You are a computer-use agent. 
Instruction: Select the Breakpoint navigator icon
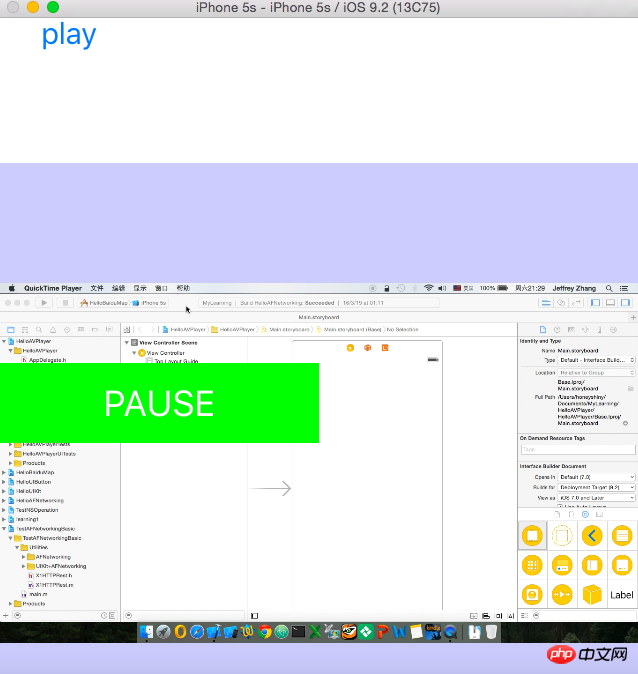pyautogui.click(x=95, y=330)
